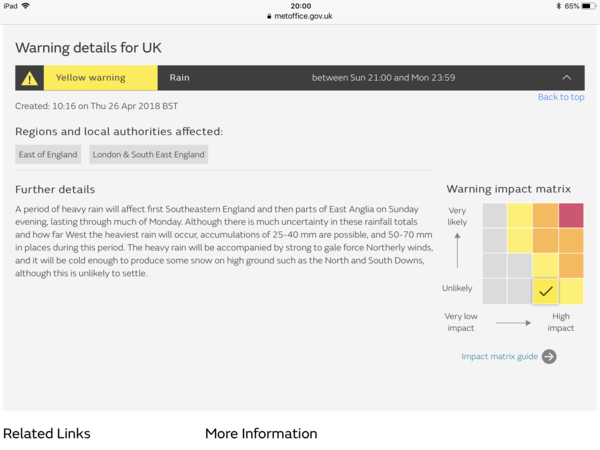This screenshot has height=450, width=600.
Task: Collapse the rain warning chevron
Action: pos(567,78)
